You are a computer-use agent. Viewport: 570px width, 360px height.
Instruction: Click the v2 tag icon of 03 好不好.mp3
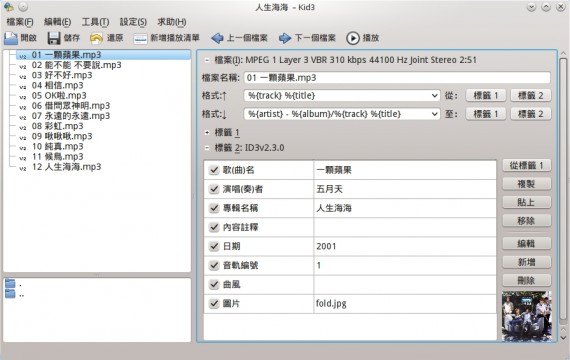click(x=23, y=76)
